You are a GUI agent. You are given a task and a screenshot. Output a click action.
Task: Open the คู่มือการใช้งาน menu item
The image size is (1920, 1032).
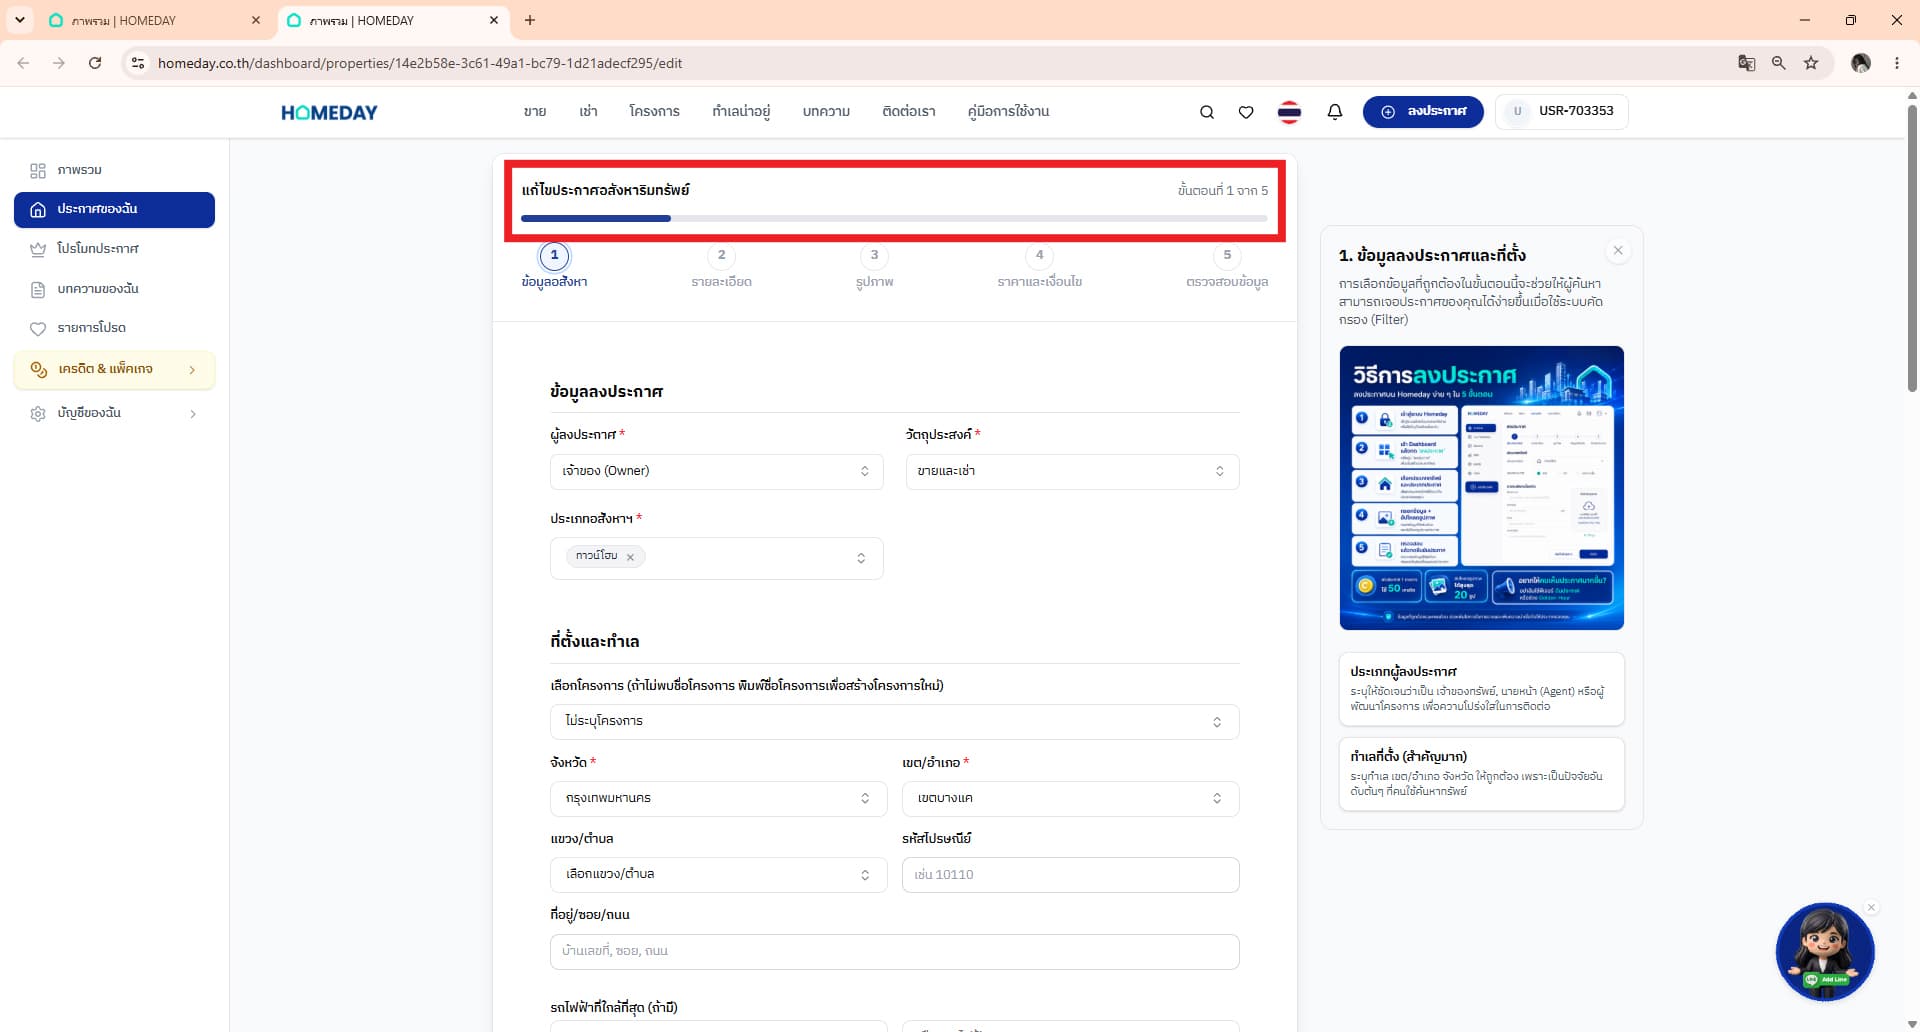pos(1008,111)
